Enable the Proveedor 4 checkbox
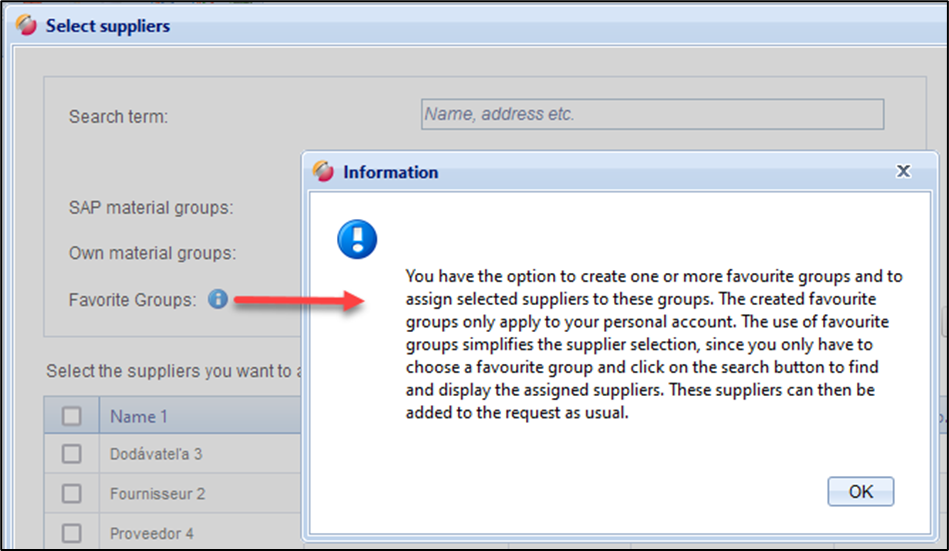Screen dimensions: 949x551 tap(72, 533)
